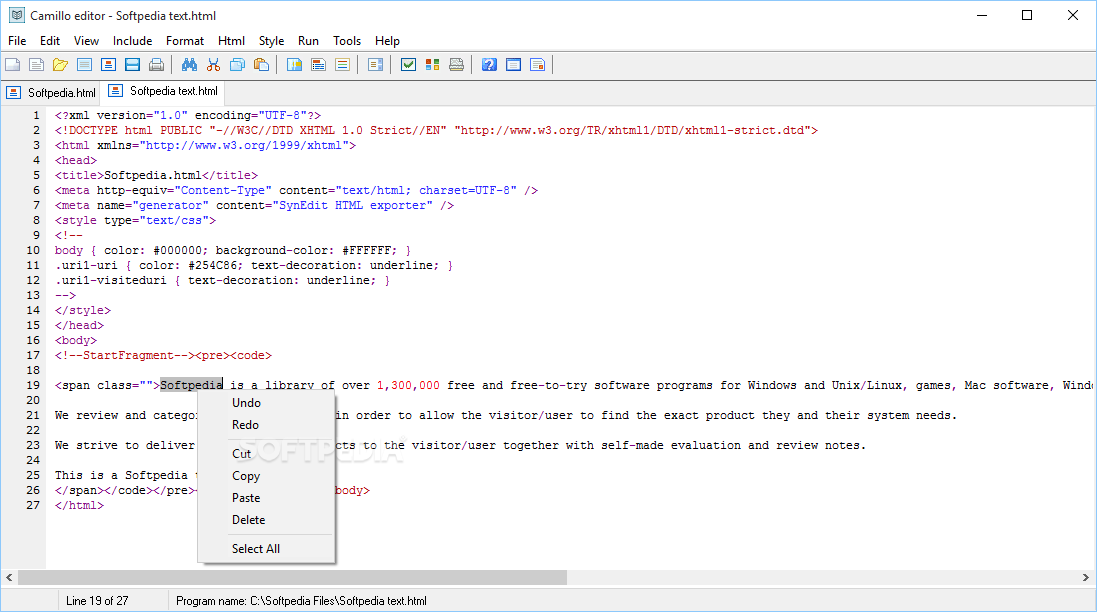Click the blue window frame icon

pos(514,65)
